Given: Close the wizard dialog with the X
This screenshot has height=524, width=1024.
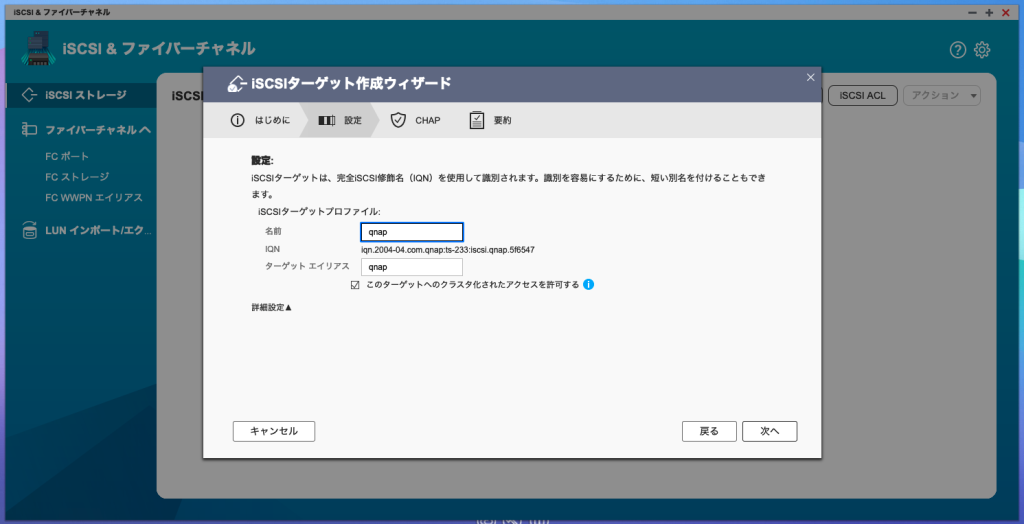Looking at the screenshot, I should (x=810, y=77).
